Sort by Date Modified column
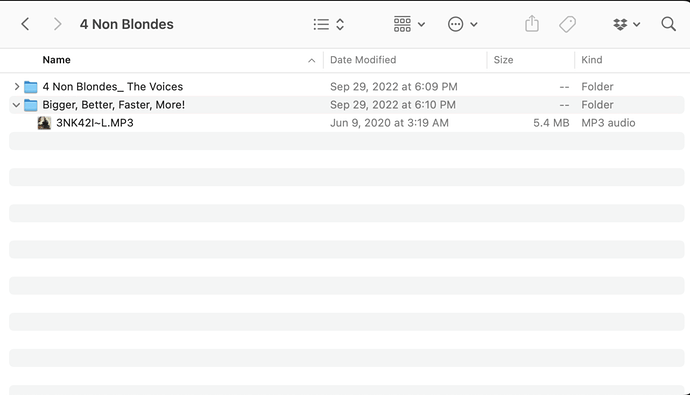The width and height of the screenshot is (690, 395). click(363, 60)
